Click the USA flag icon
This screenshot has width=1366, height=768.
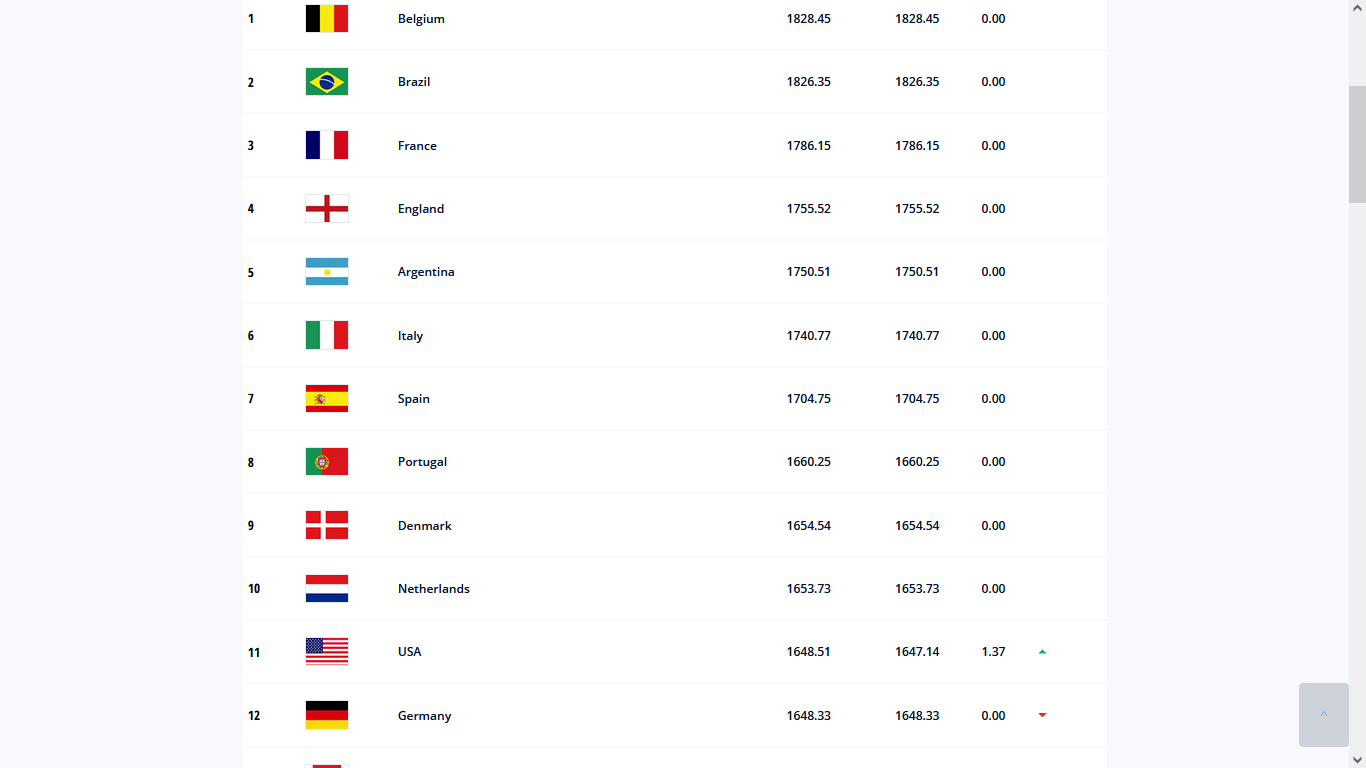[326, 652]
